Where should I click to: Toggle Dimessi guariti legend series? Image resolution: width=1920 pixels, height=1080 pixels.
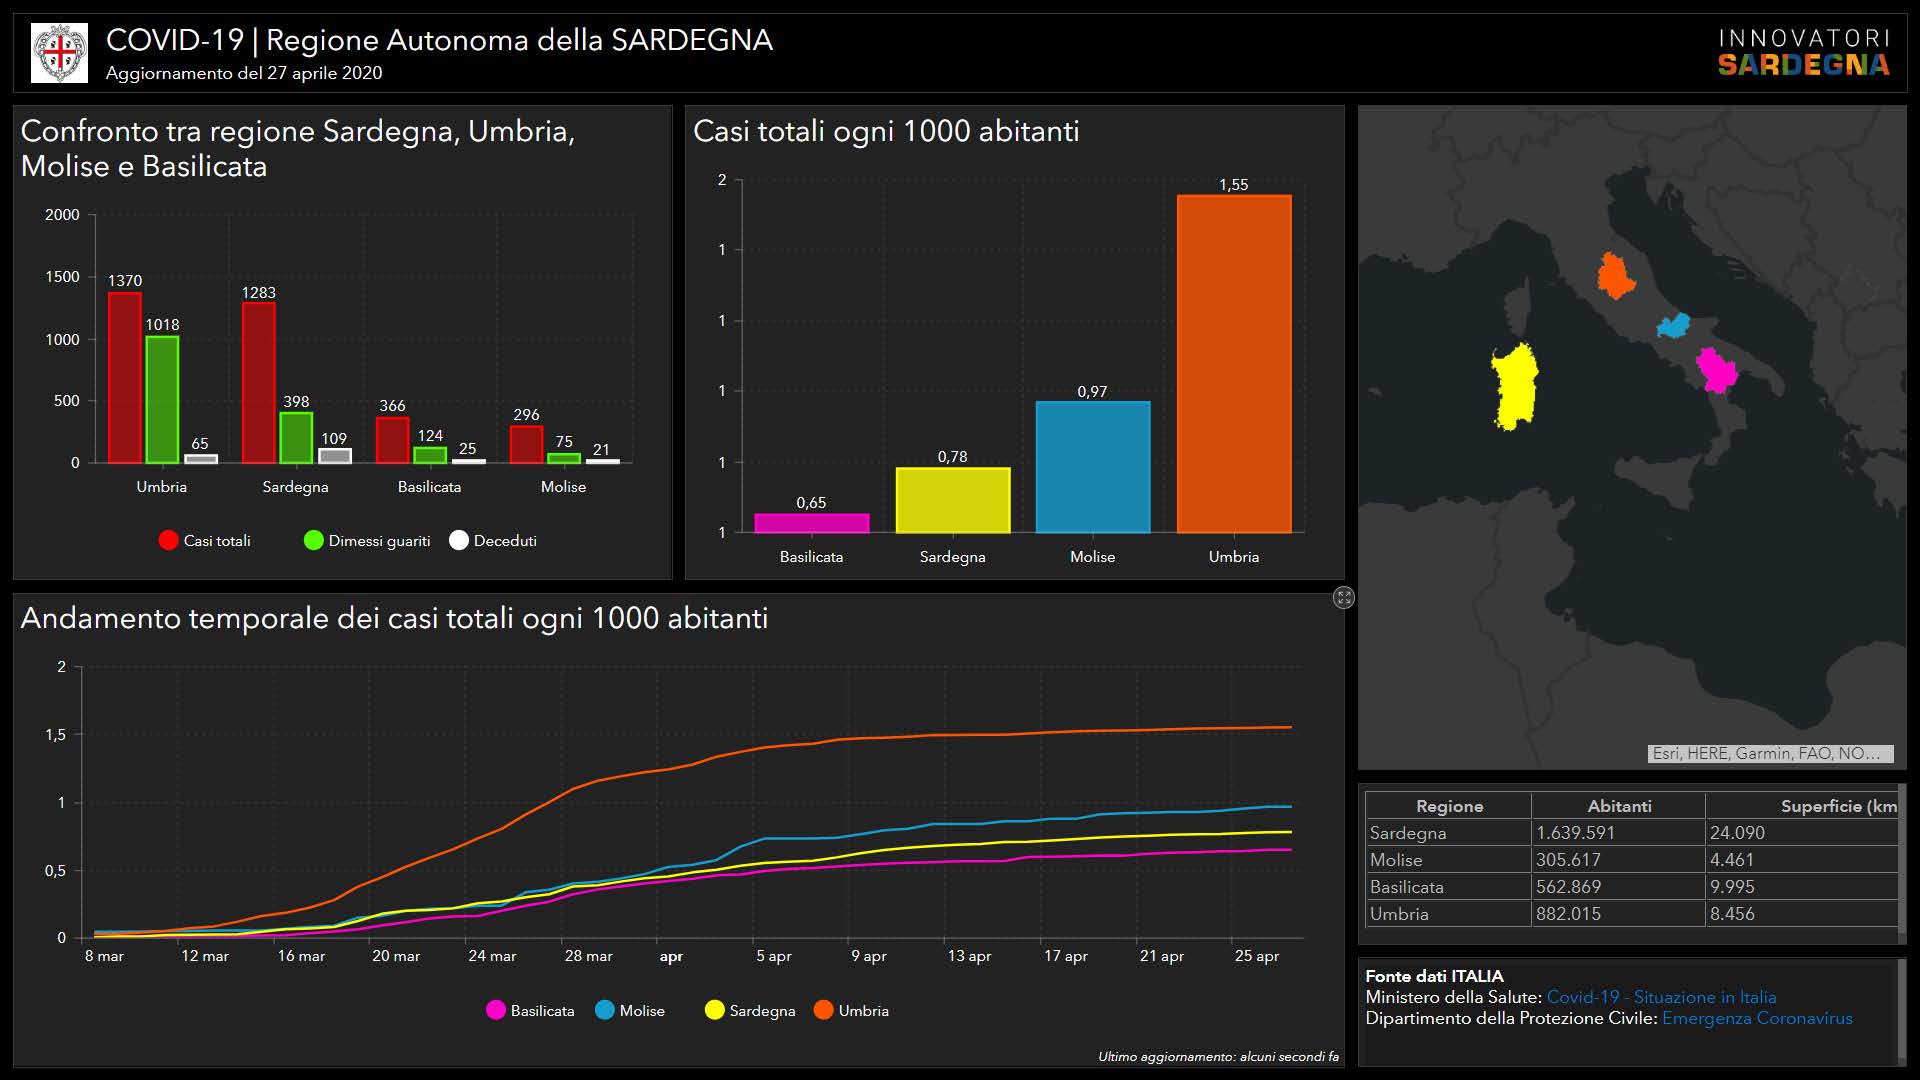click(367, 541)
